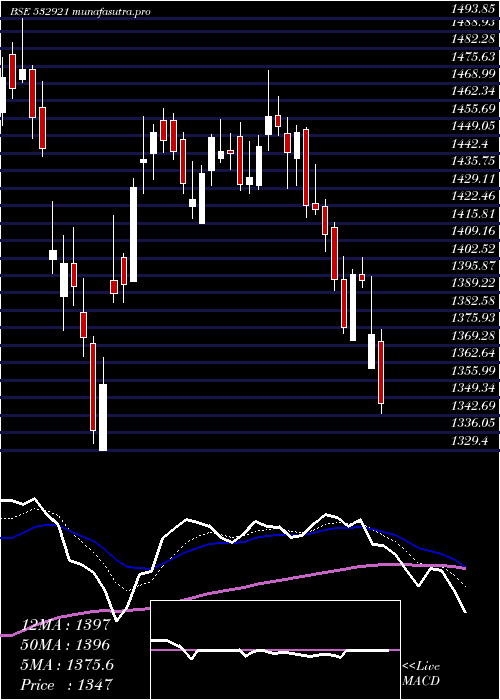Select the 1336.05 price axis label
Image resolution: width=500 pixels, height=700 pixels.
click(473, 423)
